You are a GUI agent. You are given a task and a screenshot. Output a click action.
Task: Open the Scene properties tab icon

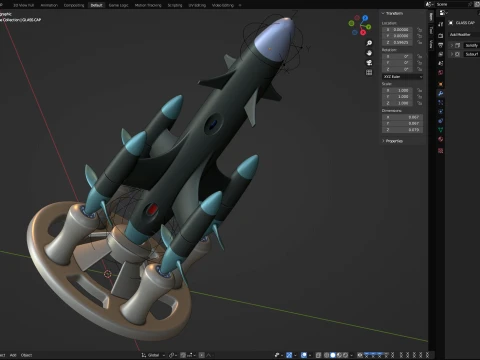(441, 63)
